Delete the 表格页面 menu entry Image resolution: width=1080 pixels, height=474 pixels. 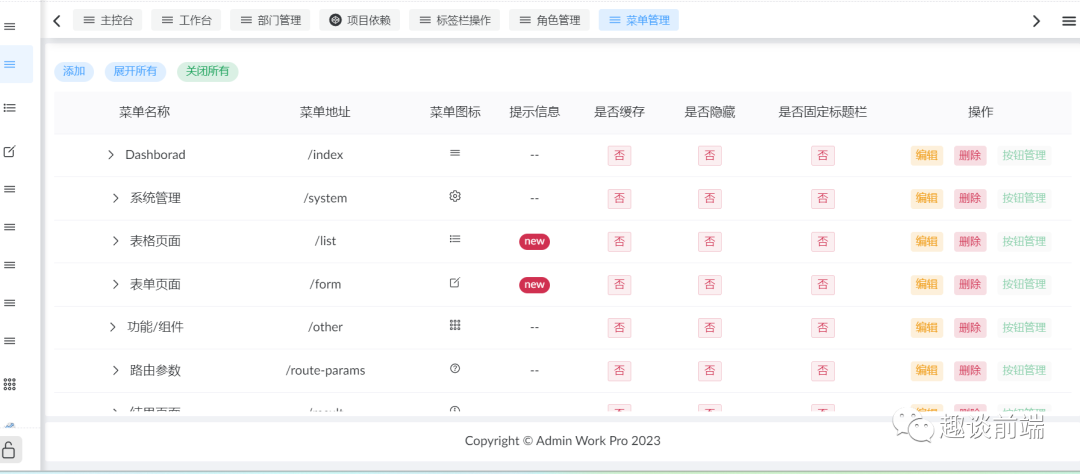pyautogui.click(x=970, y=242)
